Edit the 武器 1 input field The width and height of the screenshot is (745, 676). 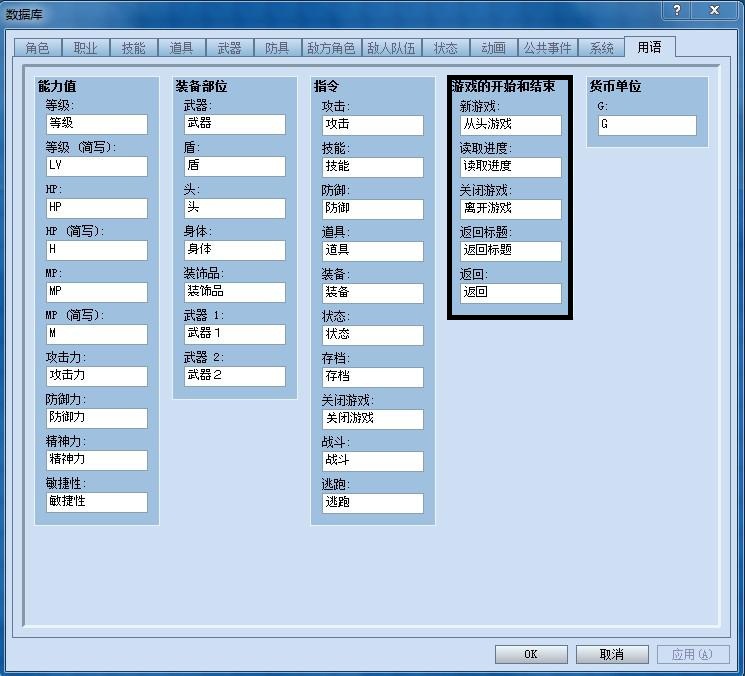pos(235,334)
